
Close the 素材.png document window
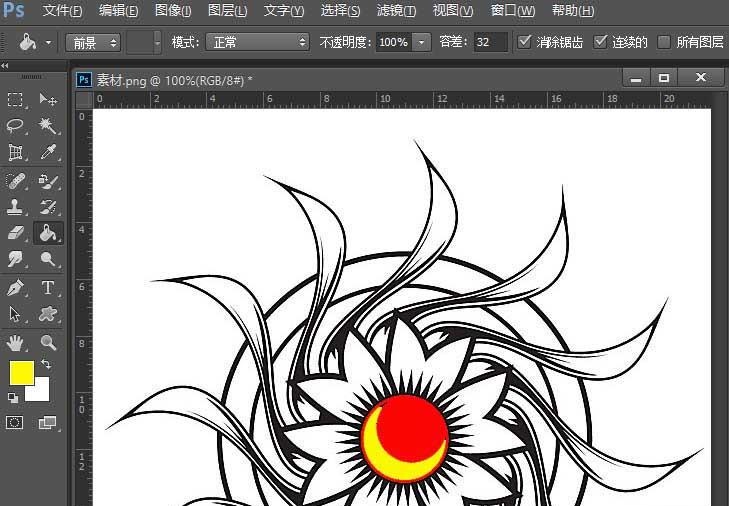tap(701, 78)
